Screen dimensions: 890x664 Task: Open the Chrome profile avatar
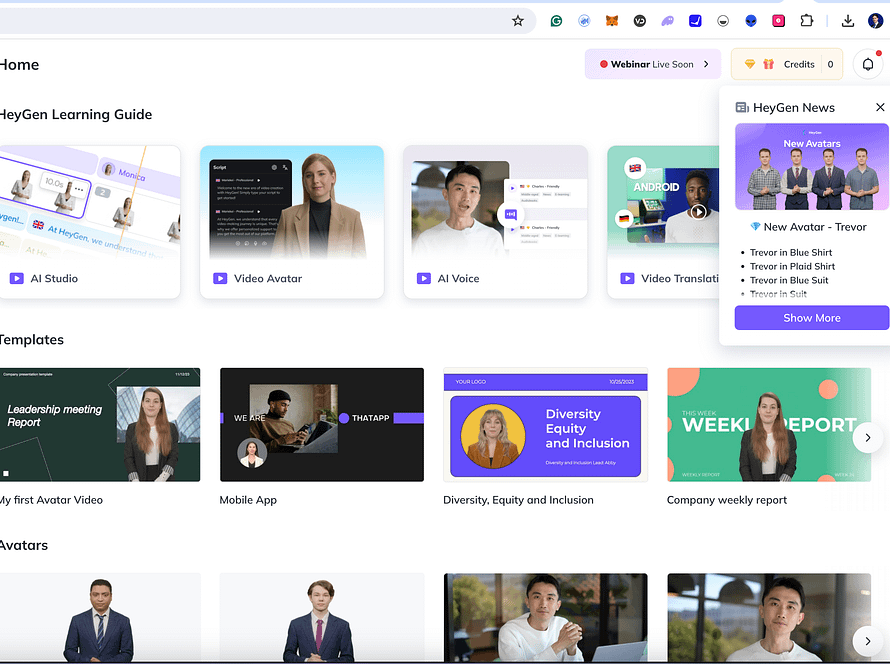pos(876,21)
